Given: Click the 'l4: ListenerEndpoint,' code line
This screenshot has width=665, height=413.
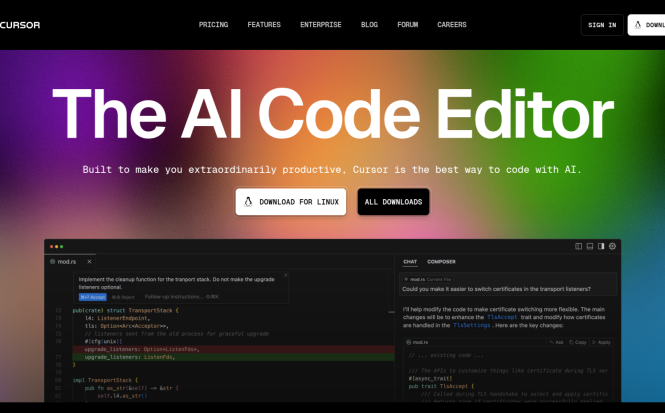Looking at the screenshot, I should [x=117, y=318].
